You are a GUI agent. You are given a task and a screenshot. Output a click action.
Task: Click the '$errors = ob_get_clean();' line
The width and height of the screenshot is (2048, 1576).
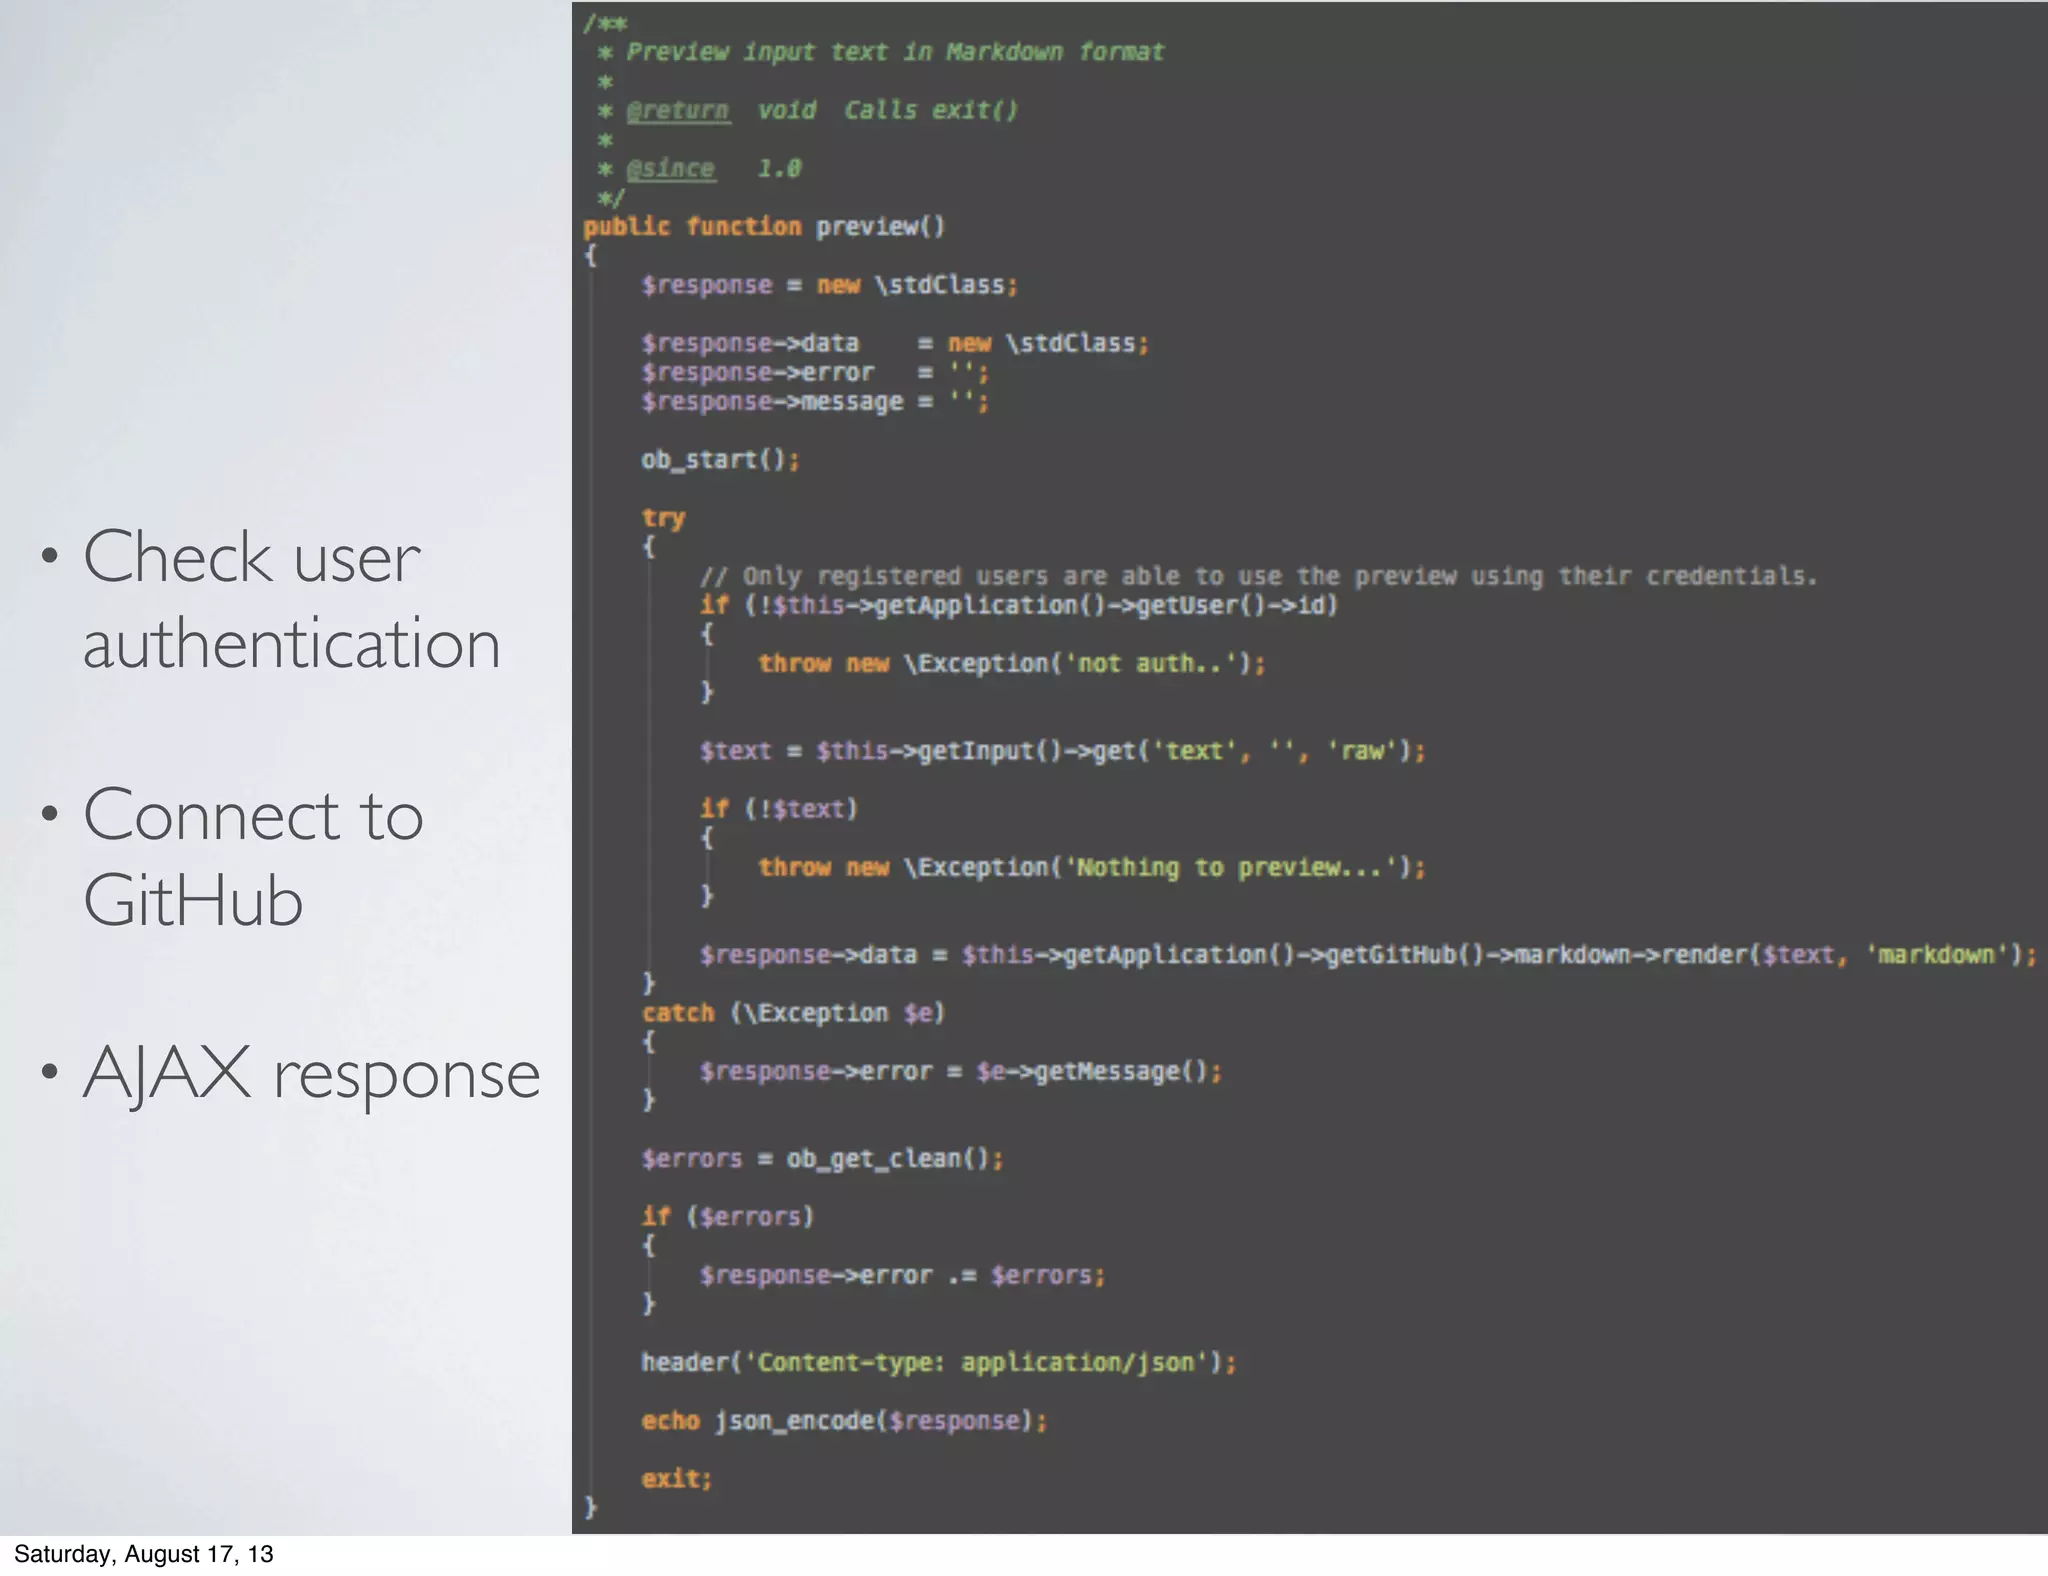tap(822, 1159)
